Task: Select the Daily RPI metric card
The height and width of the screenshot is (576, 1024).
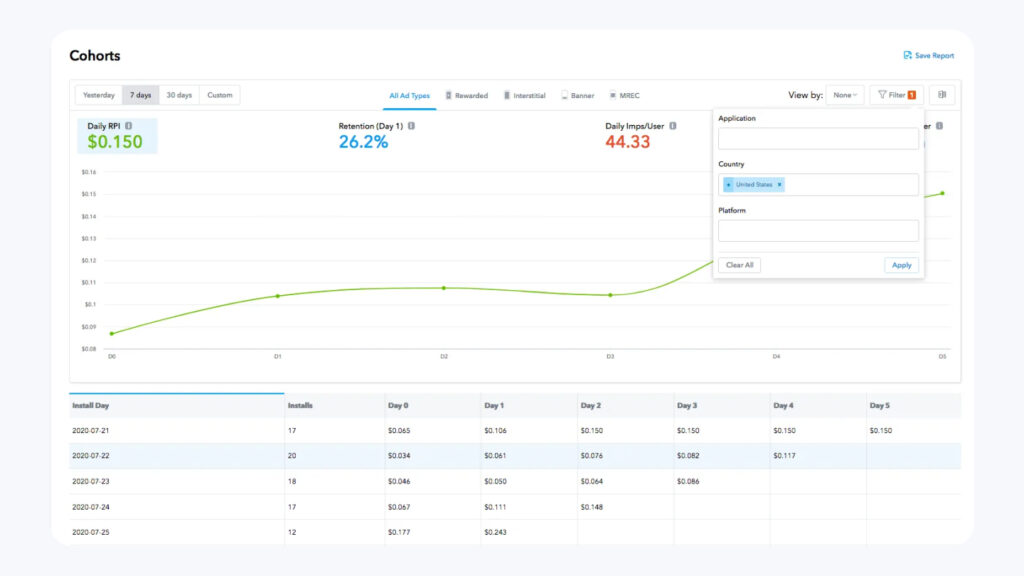Action: (118, 136)
